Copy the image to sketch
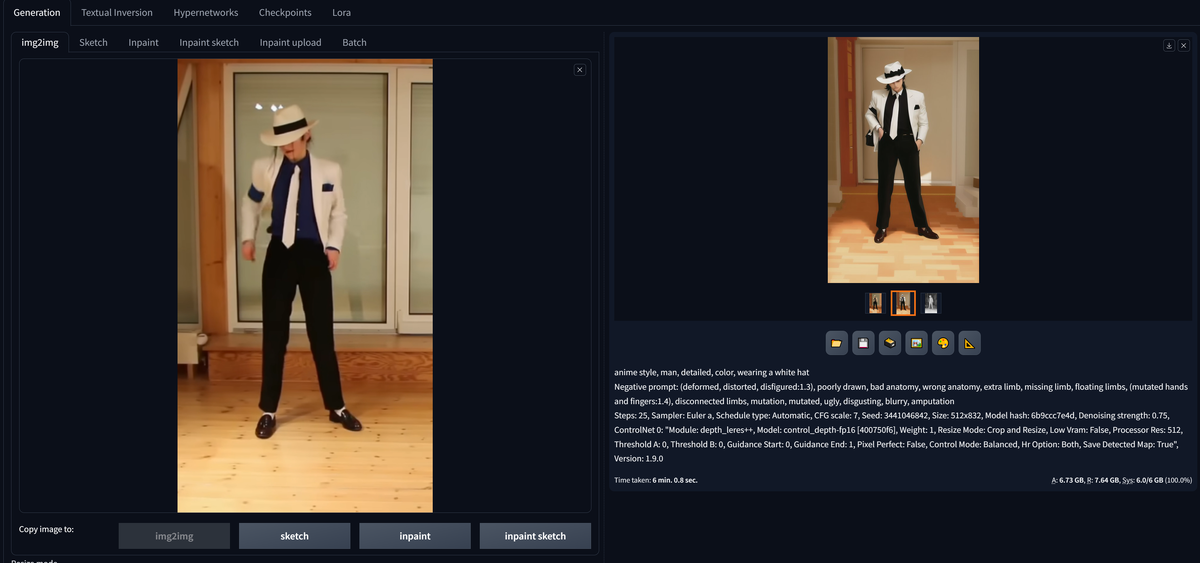Screen dimensions: 1200x563 click(x=294, y=536)
